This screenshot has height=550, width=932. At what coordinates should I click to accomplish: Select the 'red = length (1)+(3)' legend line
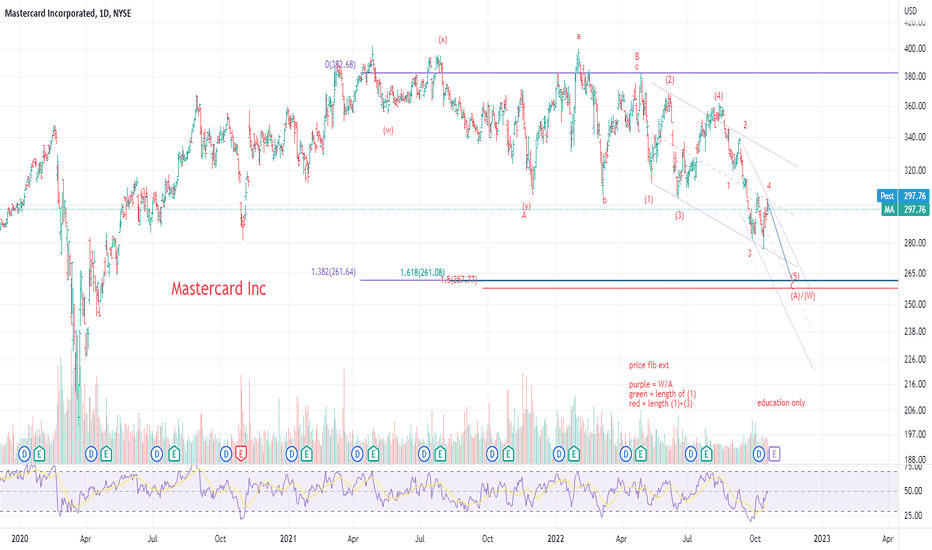click(x=661, y=404)
